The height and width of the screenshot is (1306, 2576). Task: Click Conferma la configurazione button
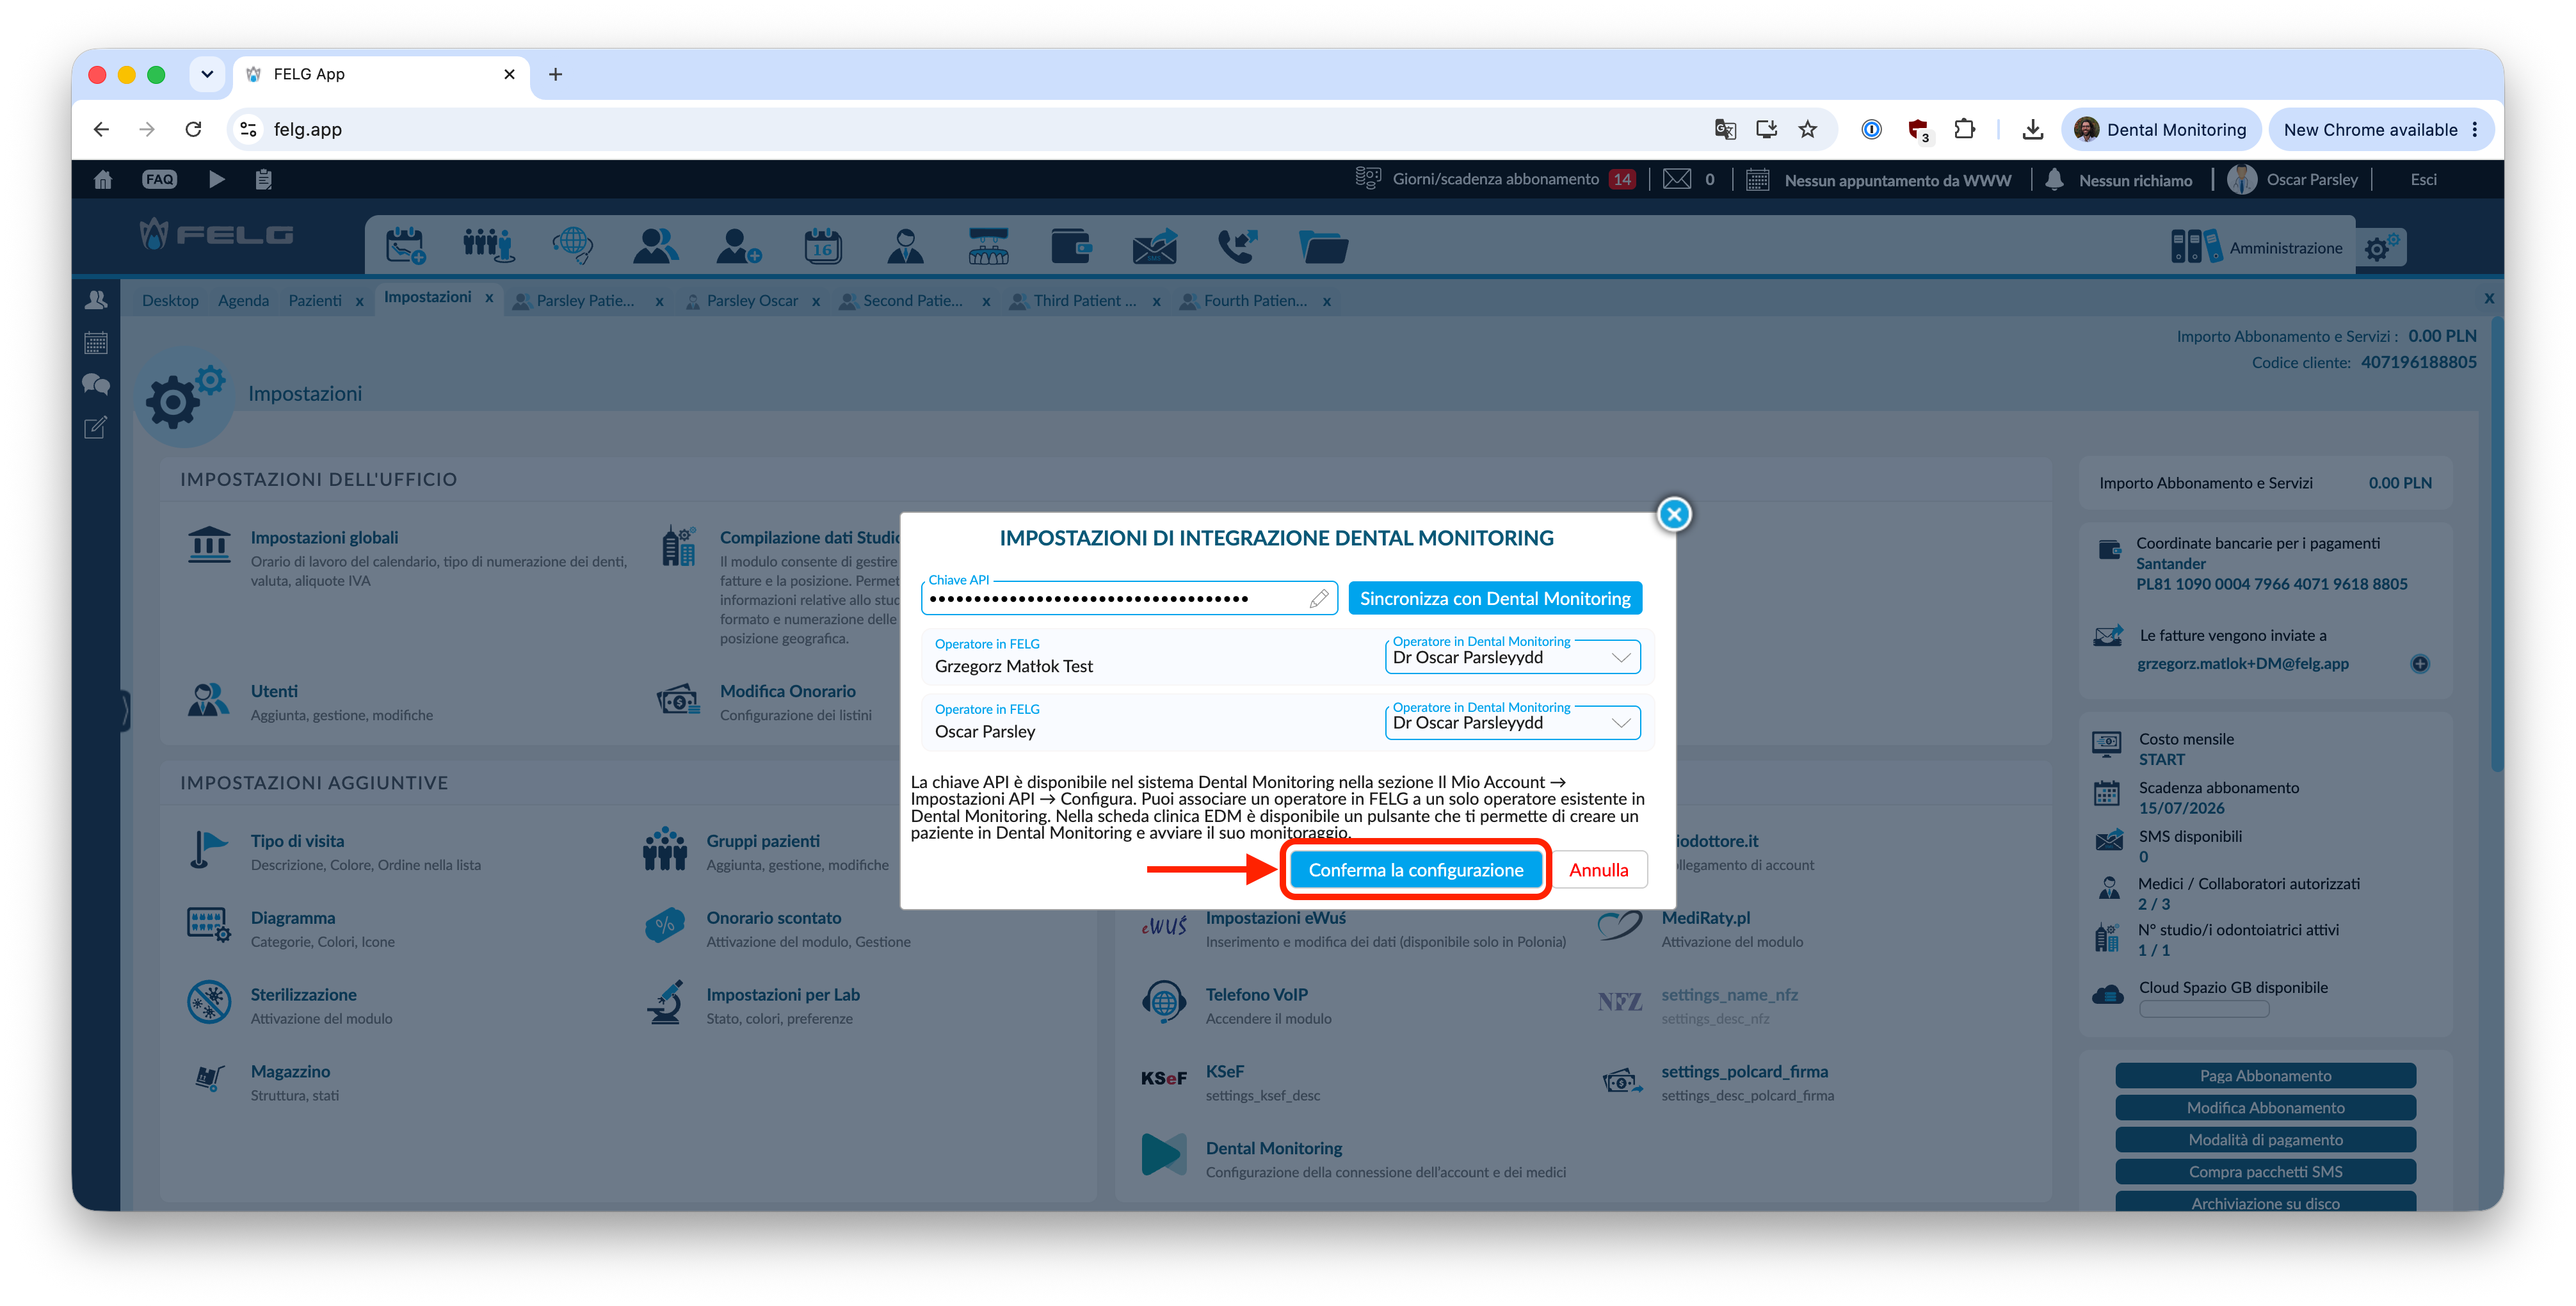click(1415, 869)
